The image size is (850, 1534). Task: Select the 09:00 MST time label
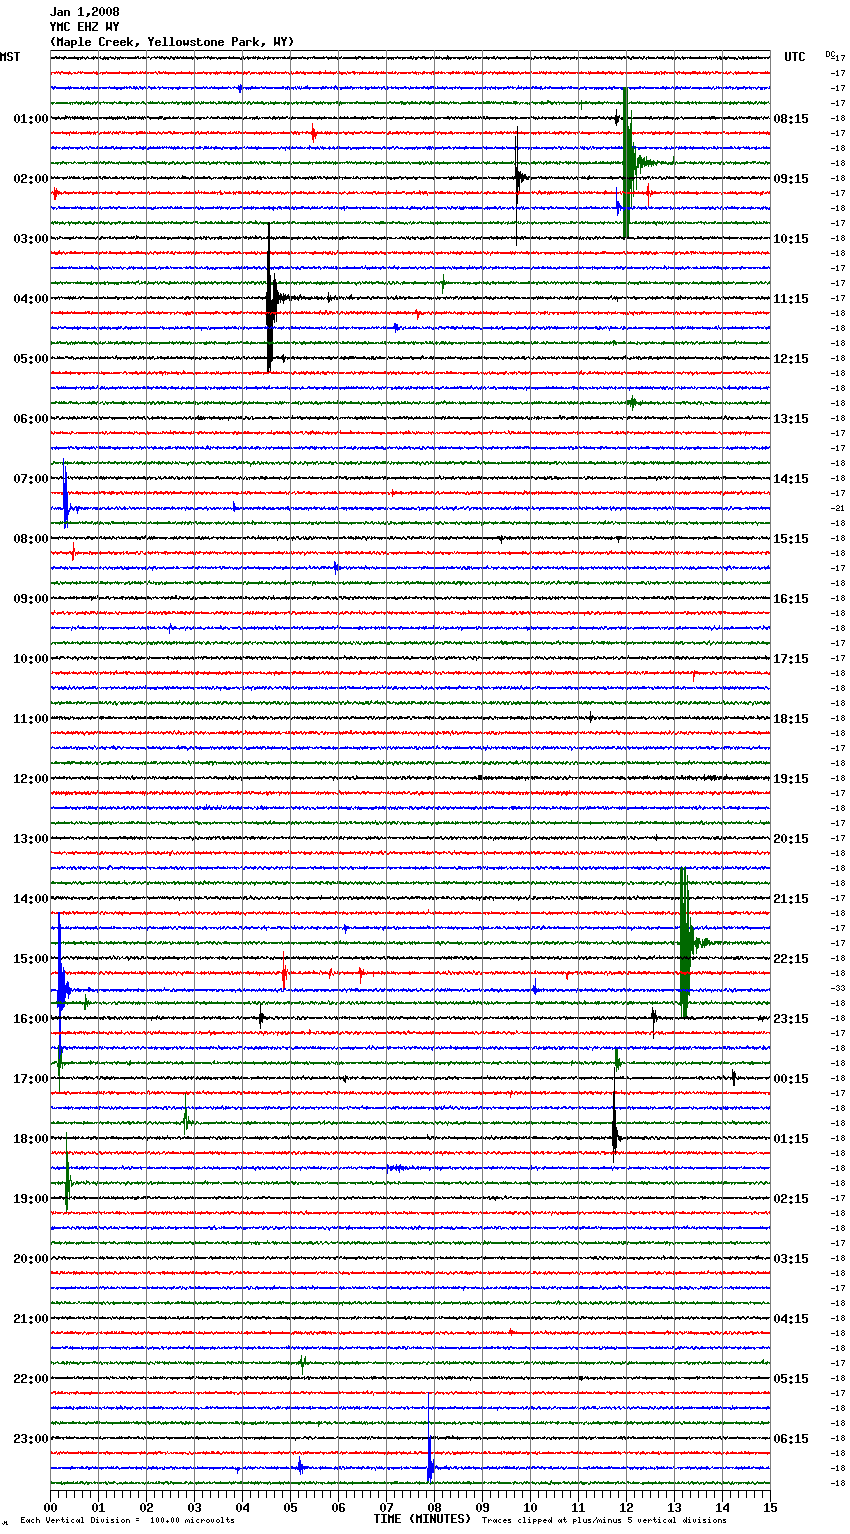coord(31,599)
